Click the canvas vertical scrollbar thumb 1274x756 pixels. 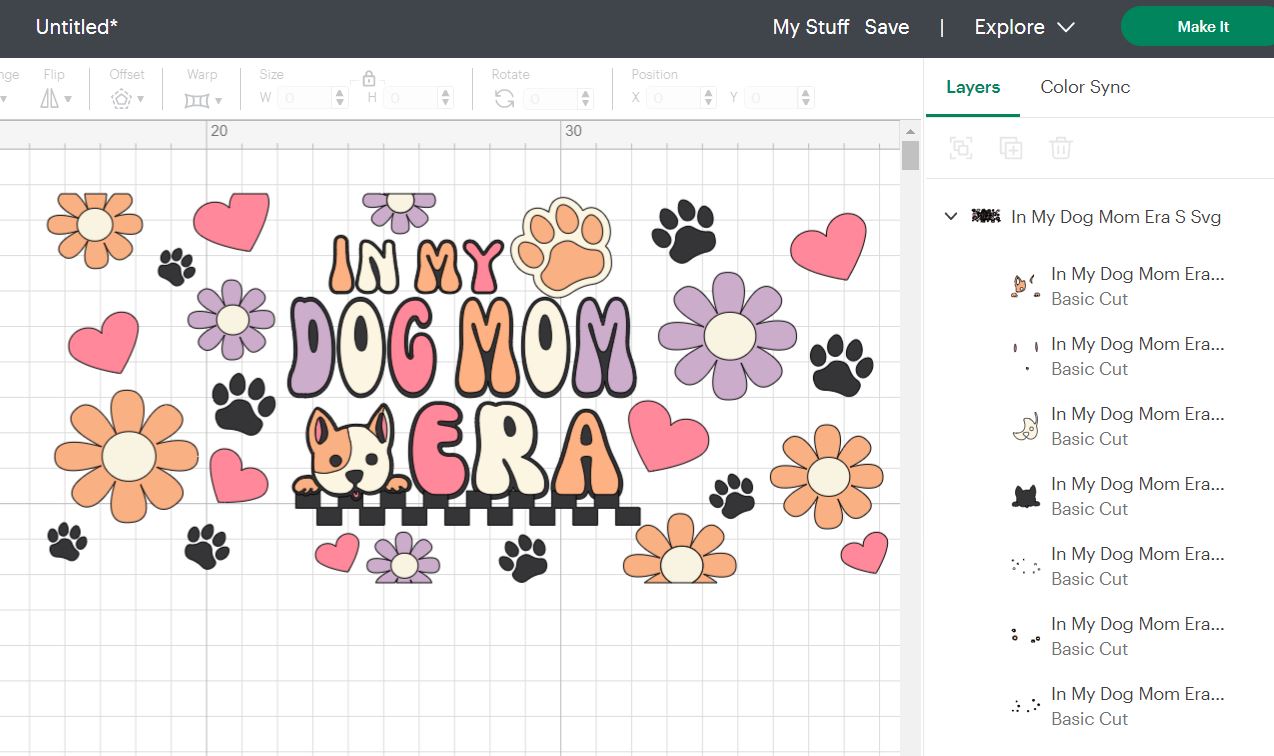pyautogui.click(x=909, y=156)
